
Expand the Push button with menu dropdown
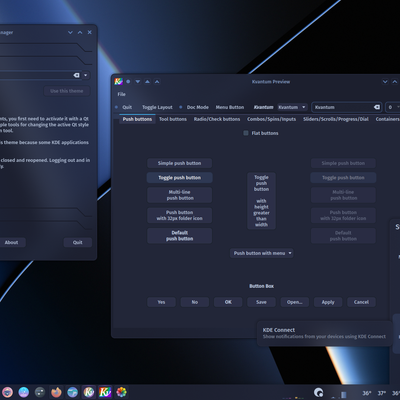(262, 253)
